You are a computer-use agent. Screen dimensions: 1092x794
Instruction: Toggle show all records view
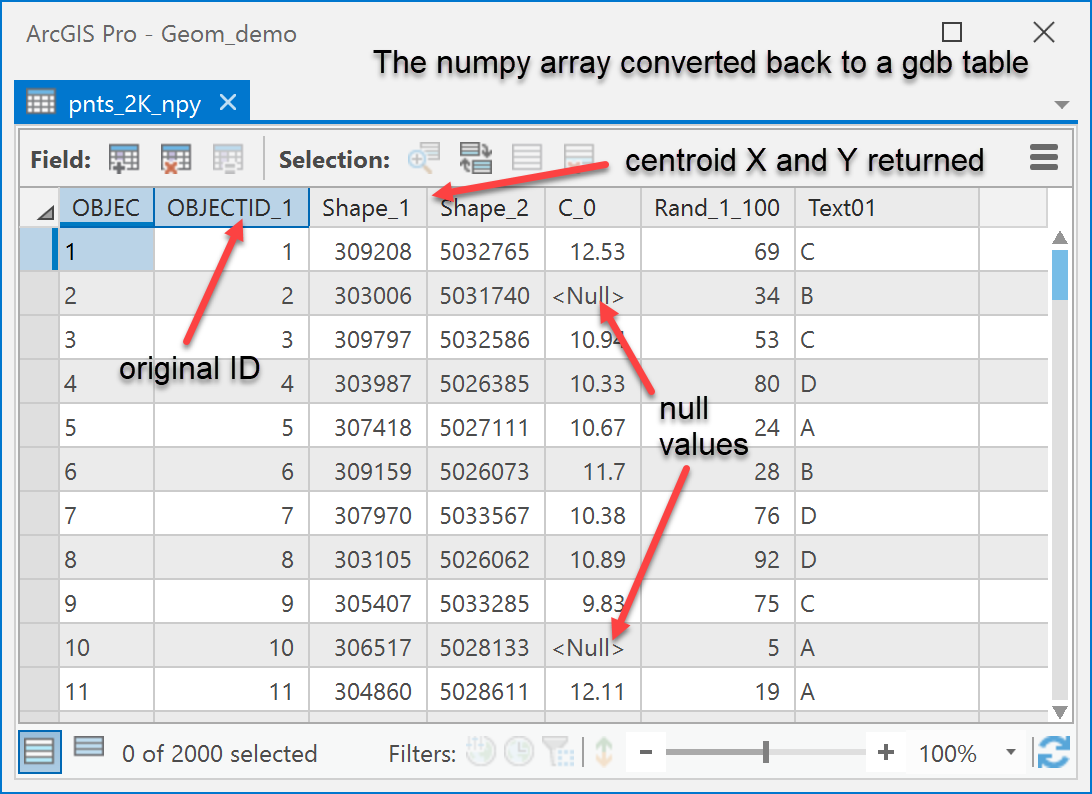[39, 752]
